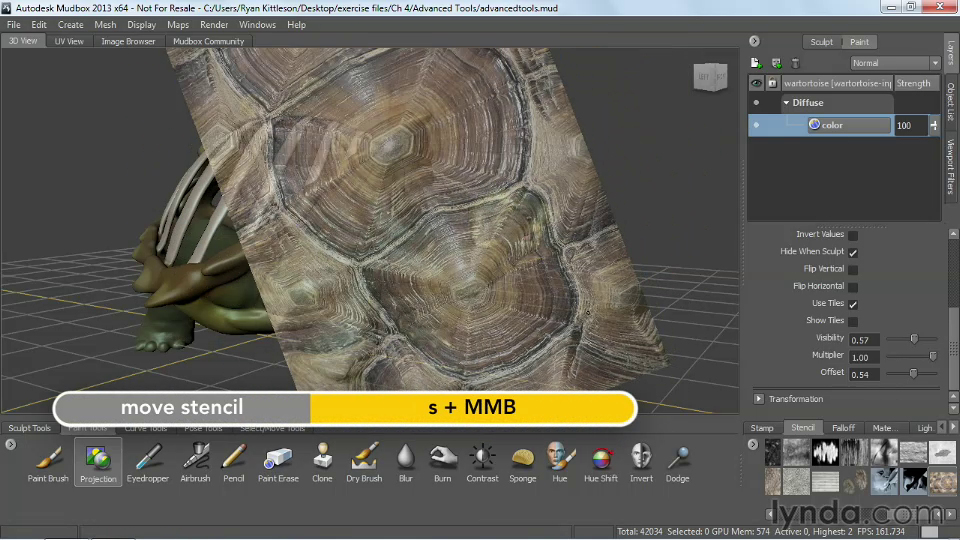960x540 pixels.
Task: Expand the Transformation section
Action: tap(759, 399)
